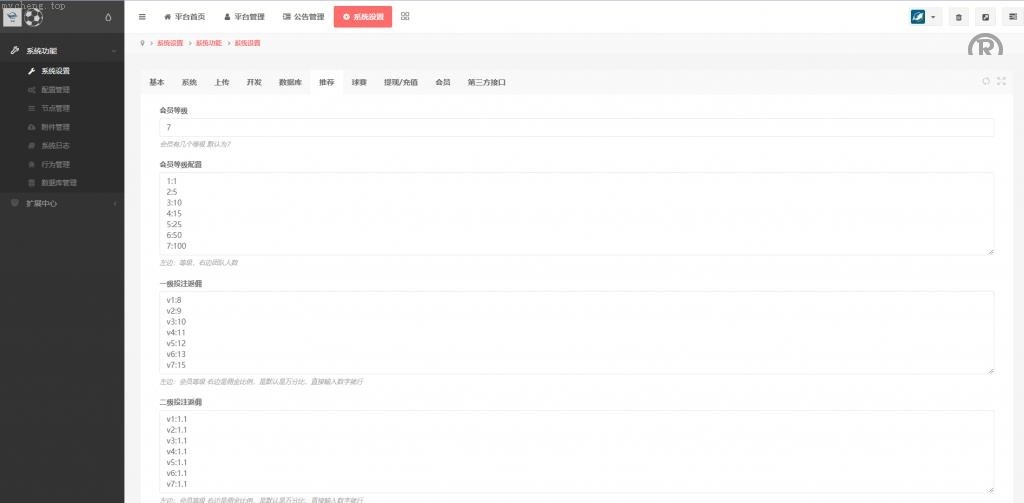The height and width of the screenshot is (503, 1024).
Task: Click the external link icon in top bar
Action: 985,17
